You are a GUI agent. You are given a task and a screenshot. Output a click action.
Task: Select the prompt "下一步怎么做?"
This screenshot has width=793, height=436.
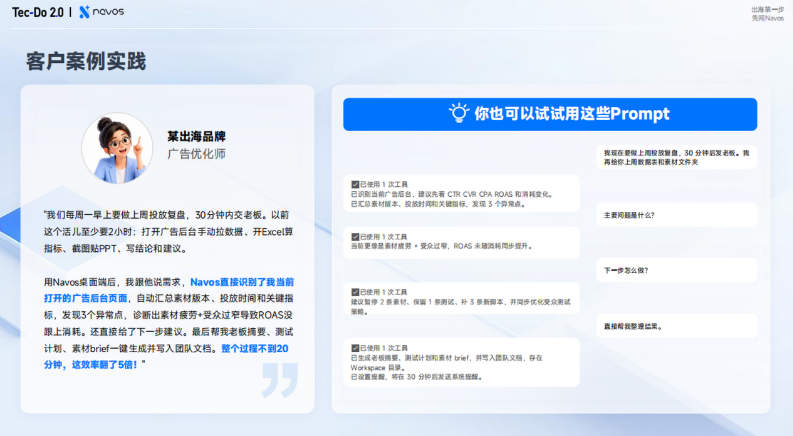[677, 270]
